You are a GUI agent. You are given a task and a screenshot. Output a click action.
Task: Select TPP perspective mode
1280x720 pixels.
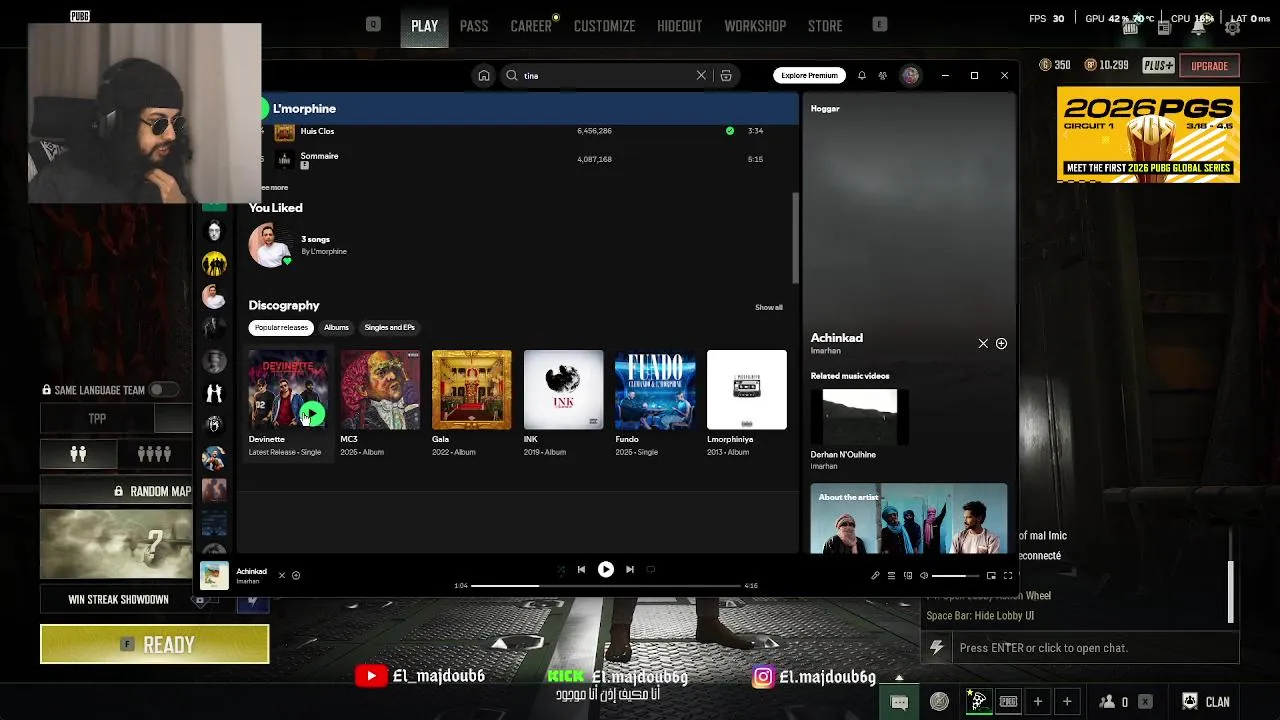point(97,419)
